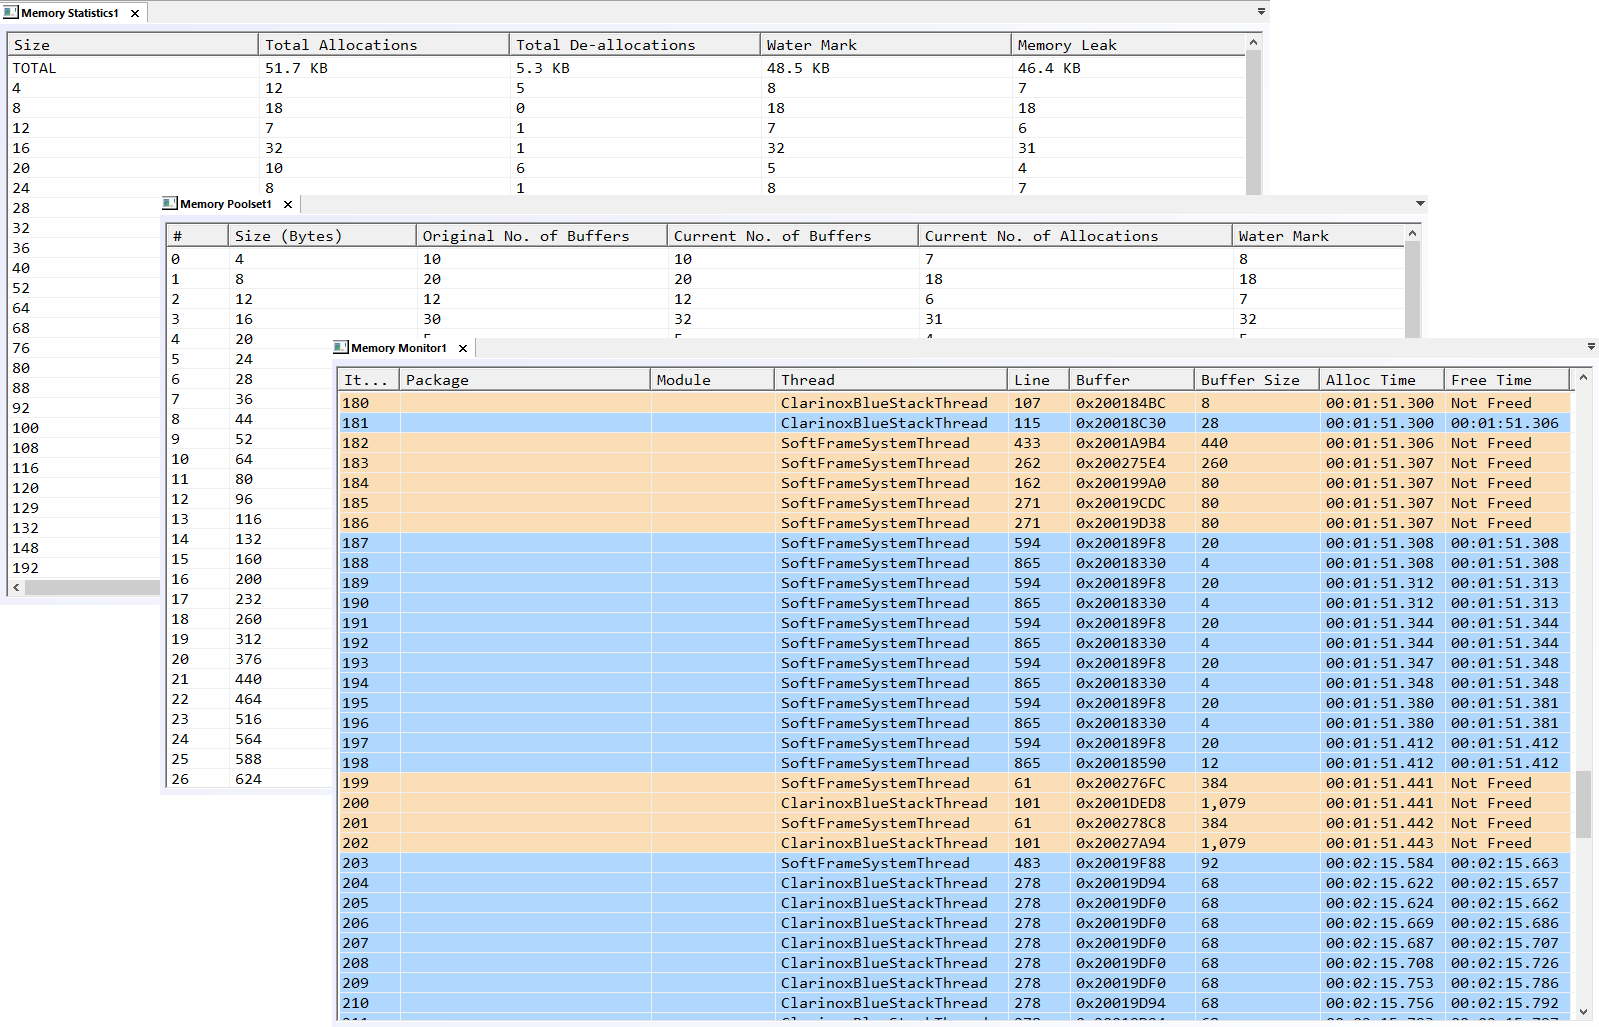Select Poolset row 26 with size 624
This screenshot has width=1599, height=1027.
250,779
